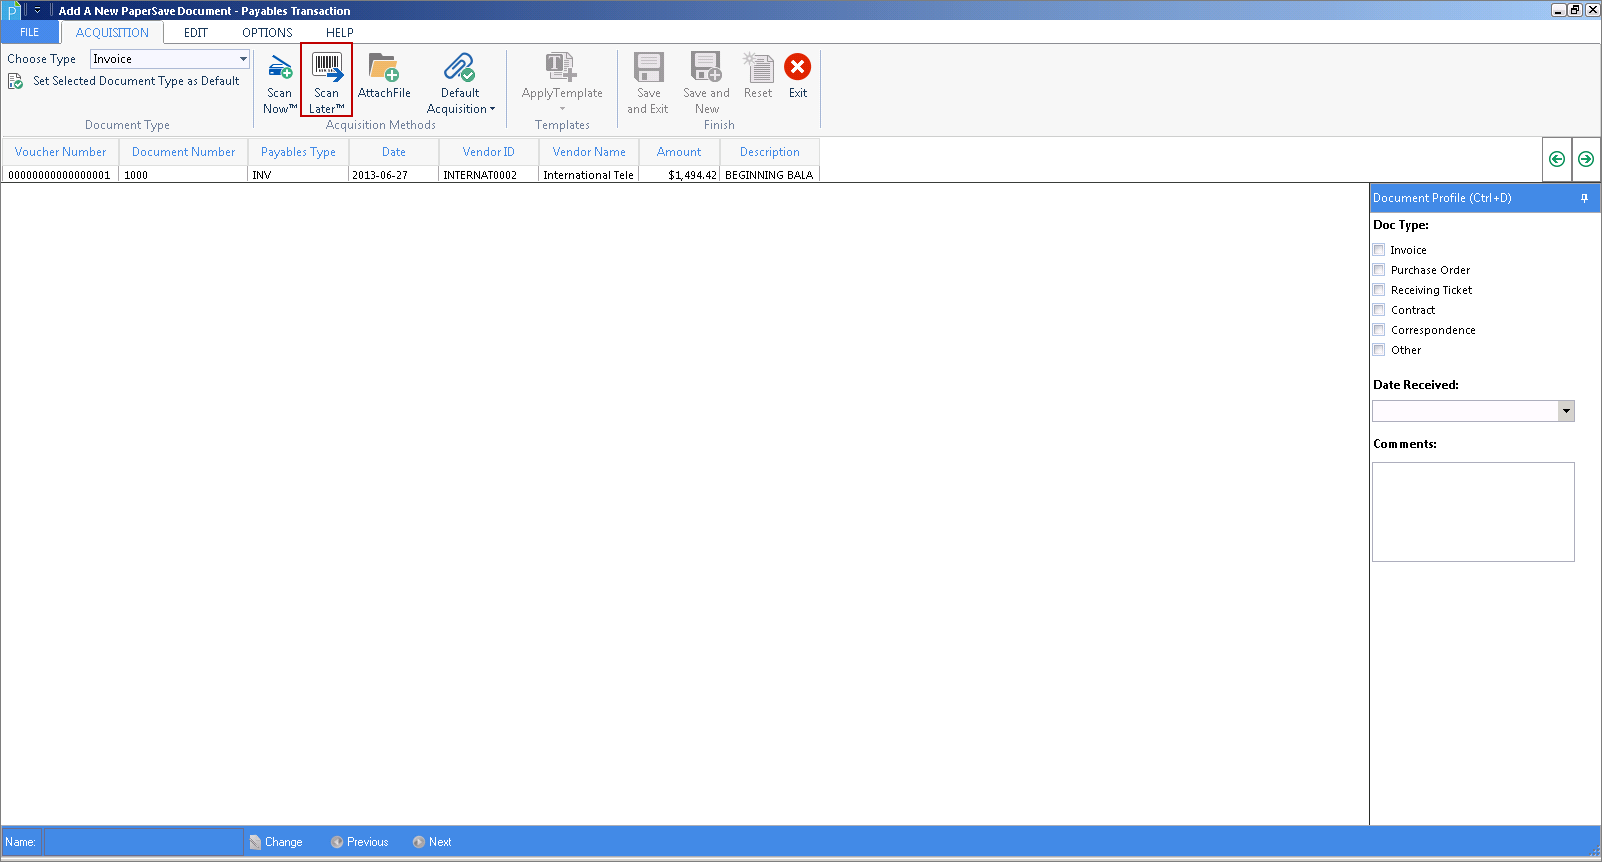Image resolution: width=1602 pixels, height=862 pixels.
Task: Click the green right arrow navigation icon
Action: pyautogui.click(x=1586, y=159)
